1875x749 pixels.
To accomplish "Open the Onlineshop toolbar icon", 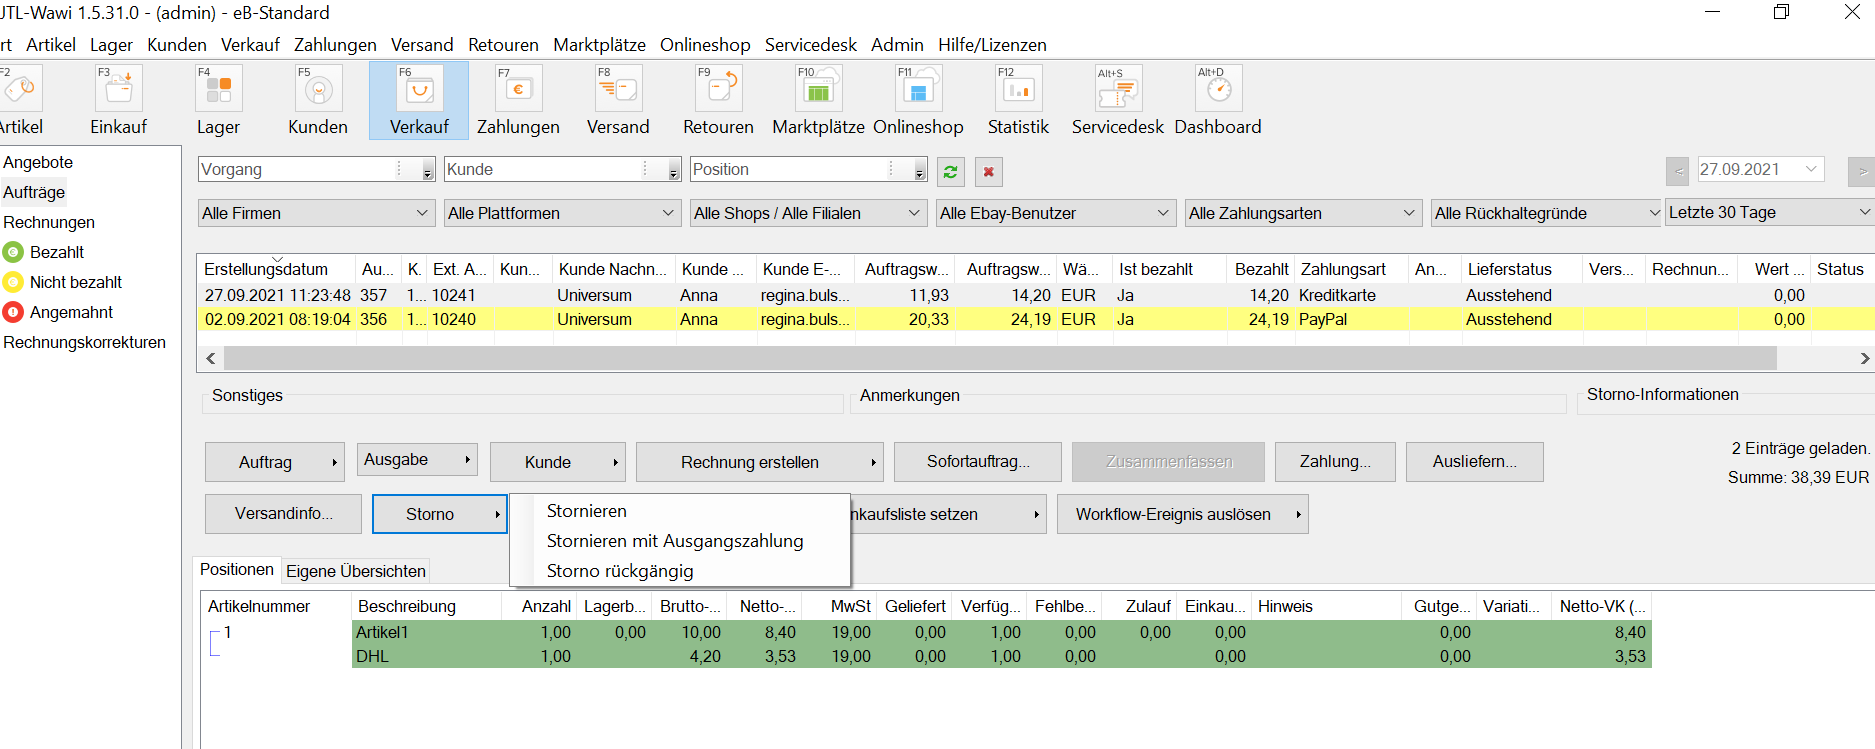I will pos(918,100).
